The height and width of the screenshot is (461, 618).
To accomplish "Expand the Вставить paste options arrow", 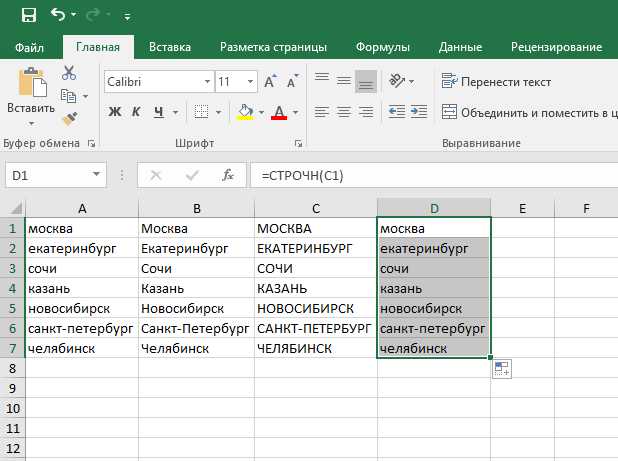I will pyautogui.click(x=31, y=123).
